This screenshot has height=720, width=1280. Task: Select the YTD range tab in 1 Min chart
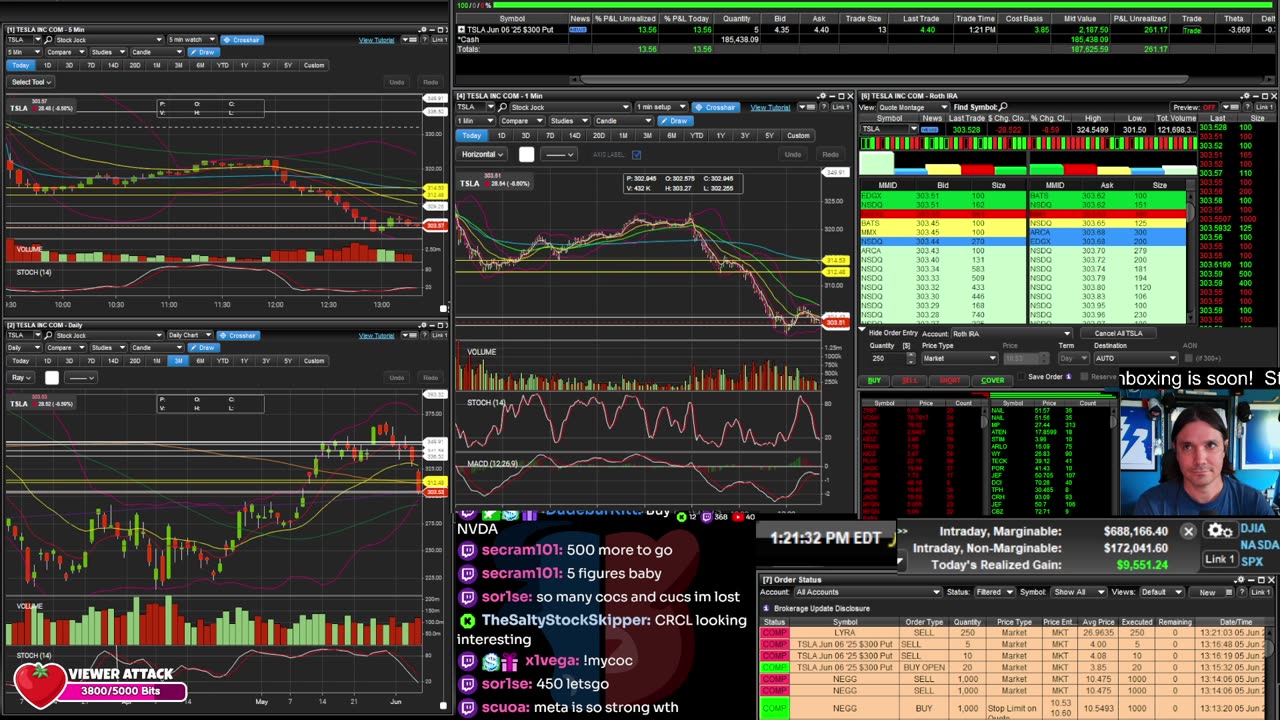pyautogui.click(x=696, y=135)
